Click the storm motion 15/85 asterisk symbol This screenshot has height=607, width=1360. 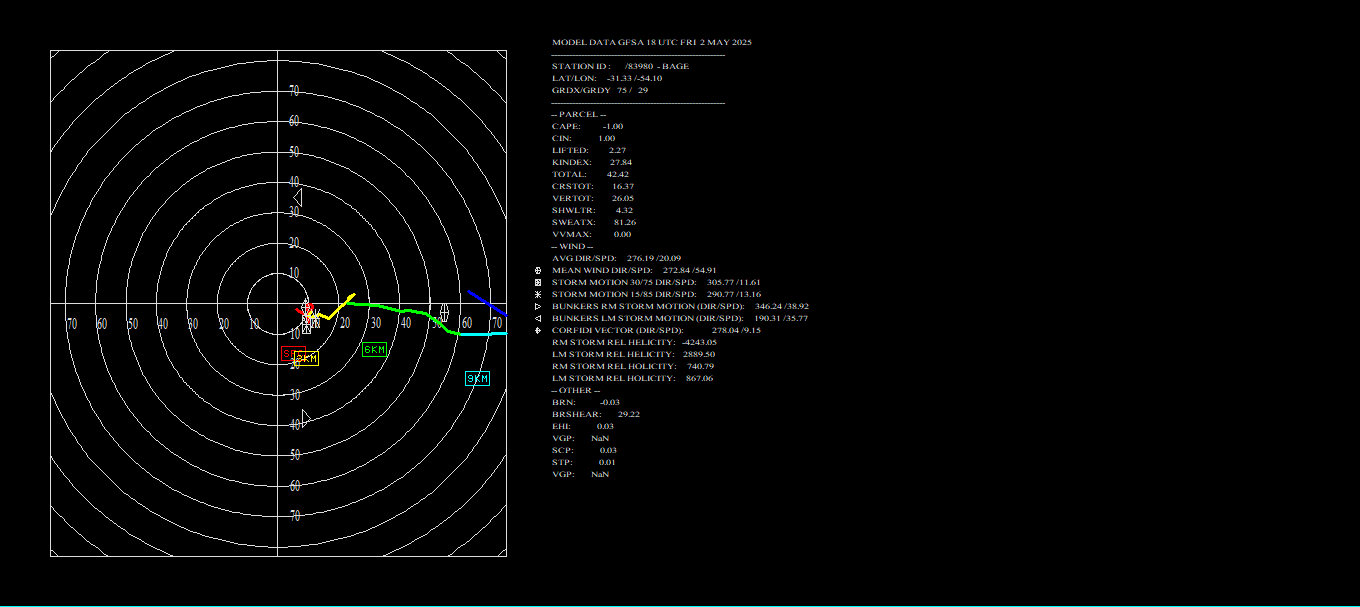point(538,294)
